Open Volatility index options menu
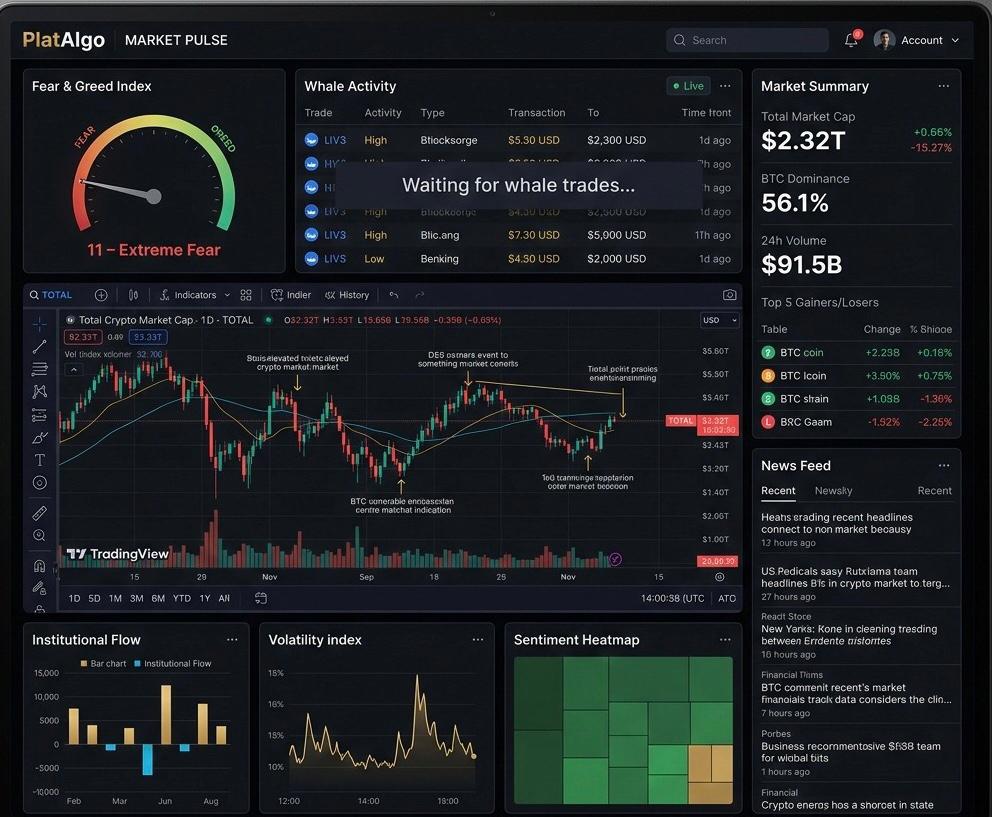This screenshot has height=817, width=992. (478, 639)
